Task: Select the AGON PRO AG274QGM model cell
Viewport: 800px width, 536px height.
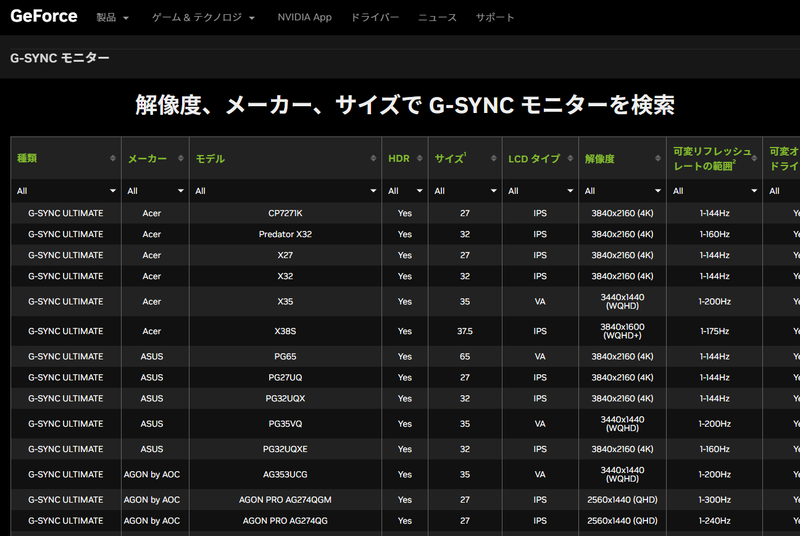Action: pyautogui.click(x=285, y=500)
